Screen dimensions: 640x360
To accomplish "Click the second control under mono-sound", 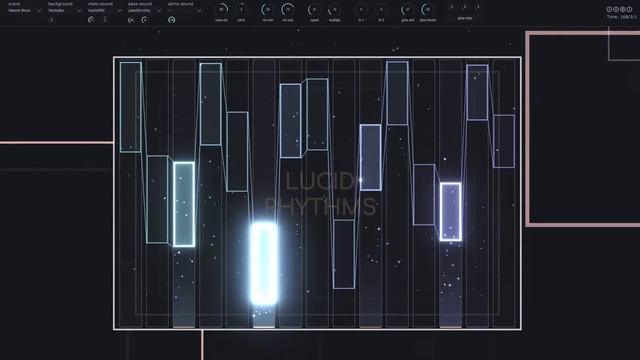I will pos(104,20).
